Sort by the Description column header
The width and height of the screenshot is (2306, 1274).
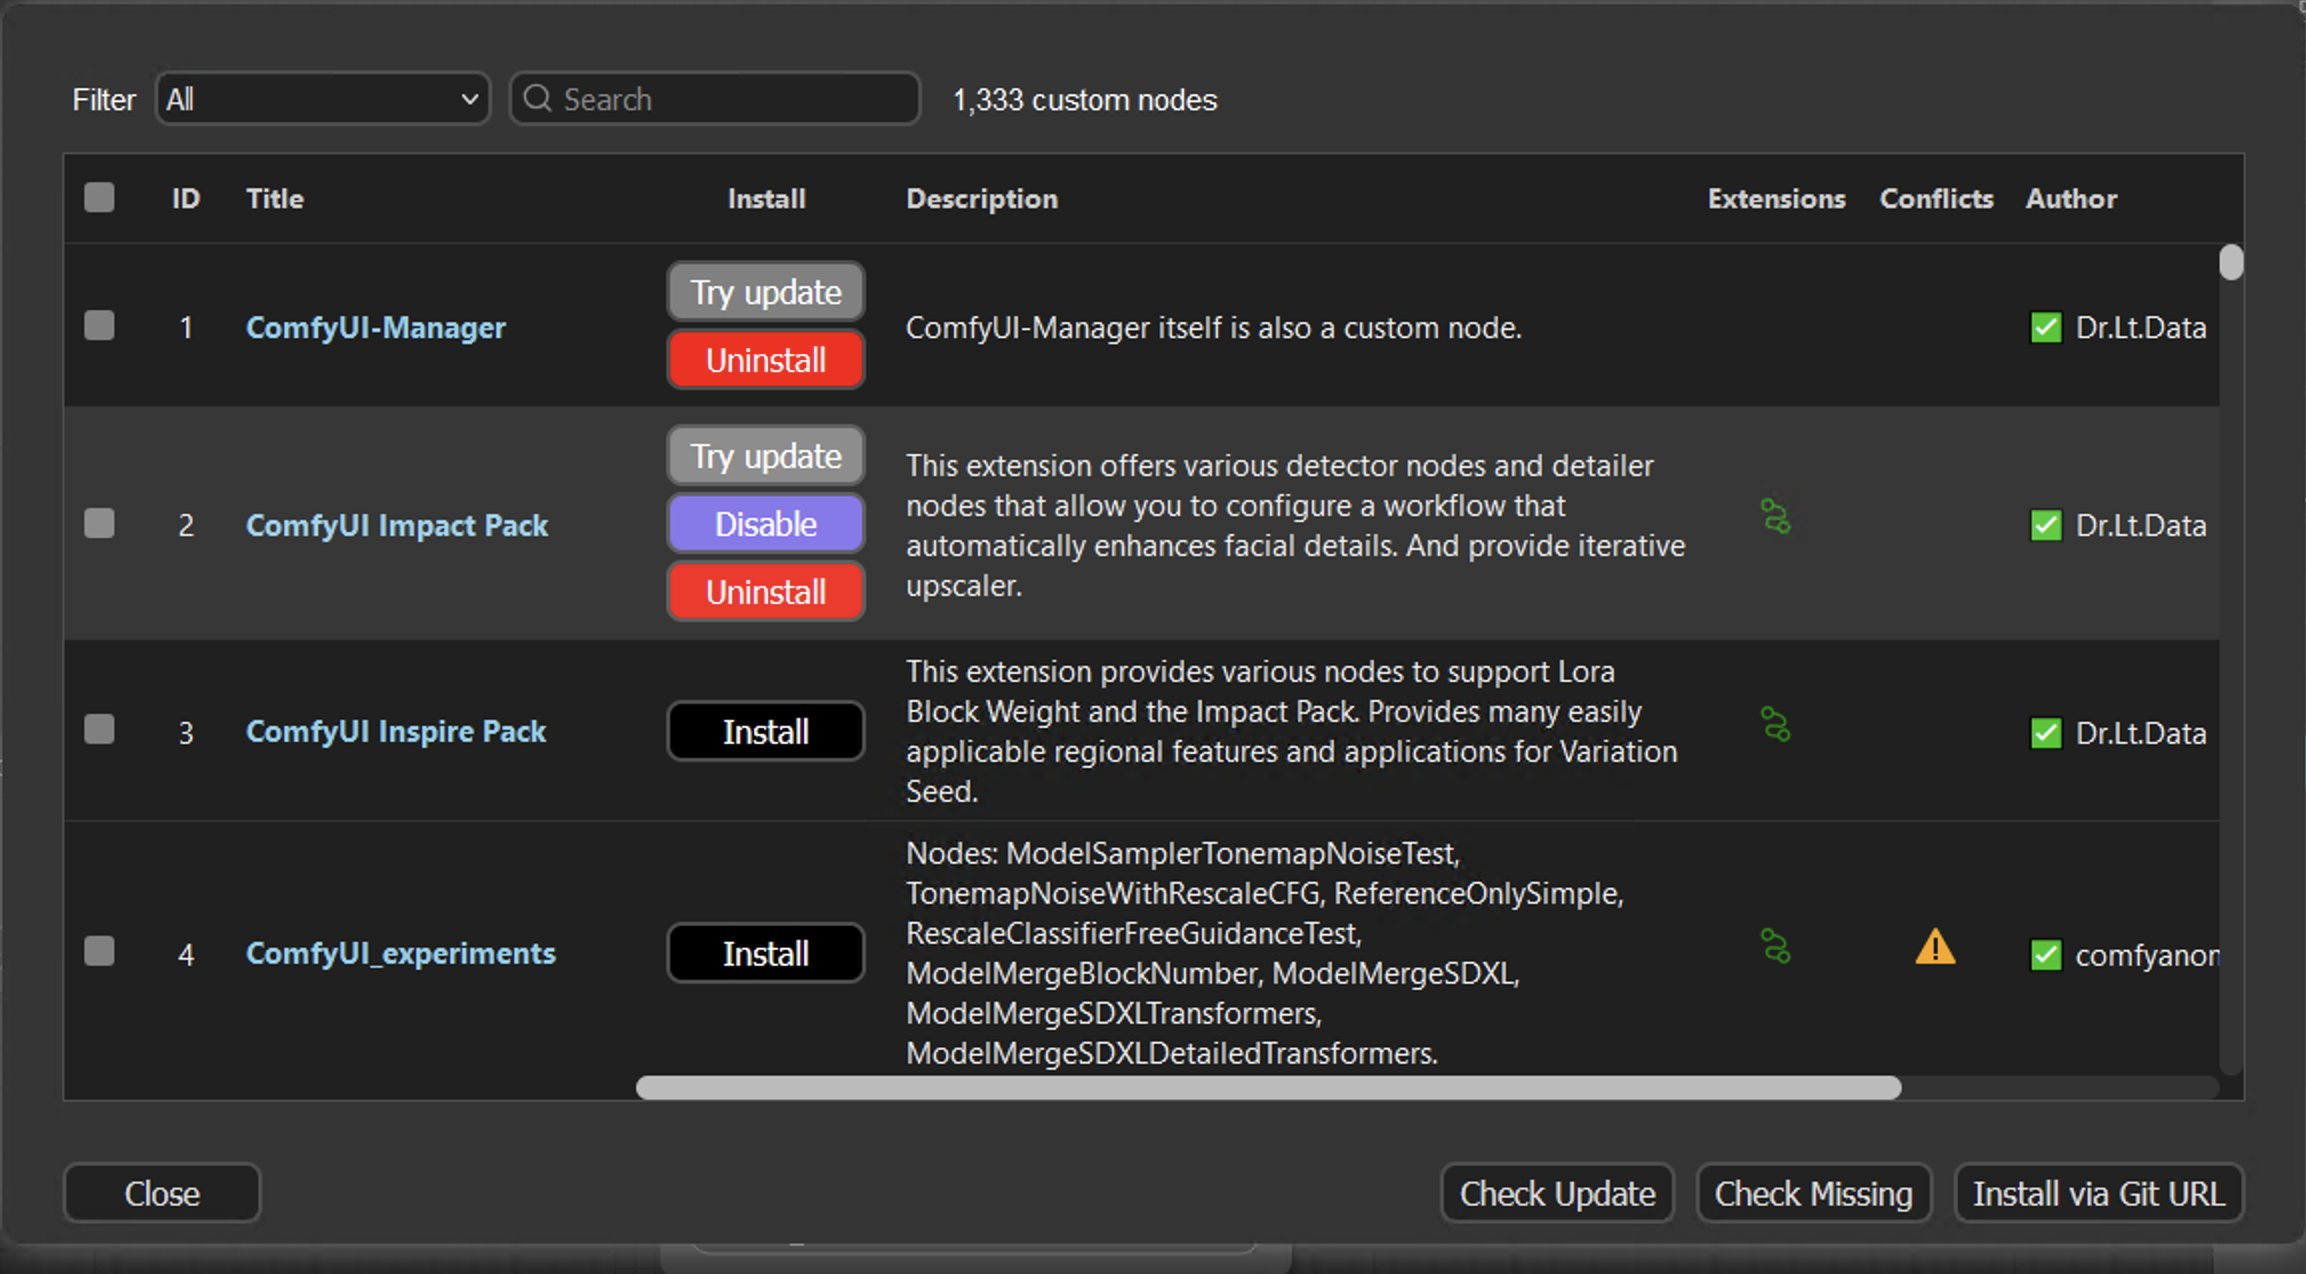click(981, 198)
